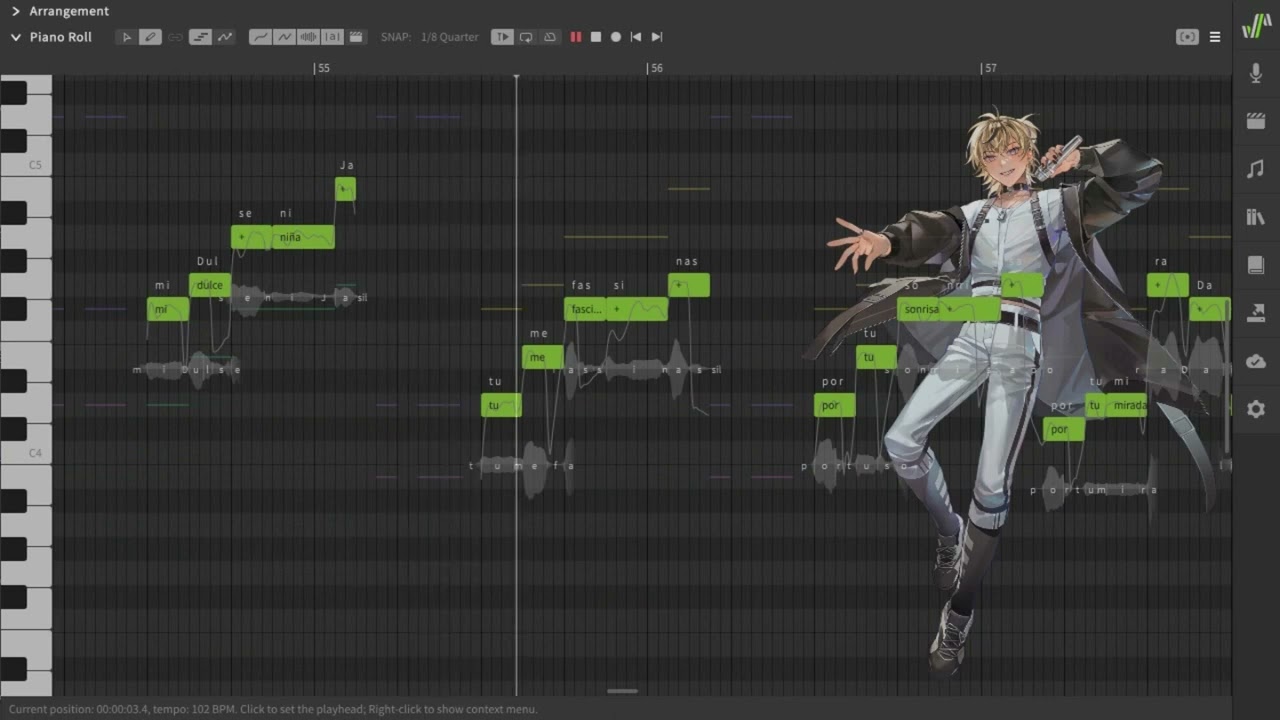Click the status bar position text
The width and height of the screenshot is (1280, 720).
pos(273,709)
